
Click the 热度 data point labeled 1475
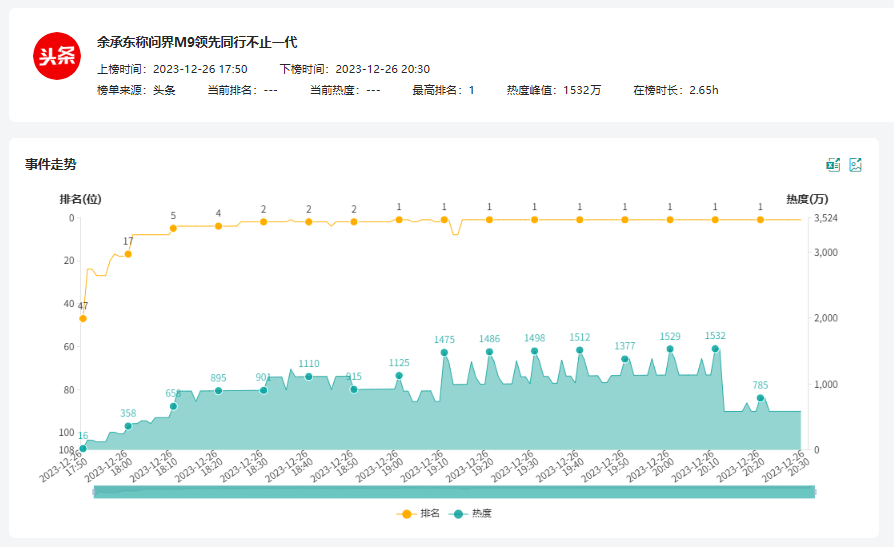[444, 352]
